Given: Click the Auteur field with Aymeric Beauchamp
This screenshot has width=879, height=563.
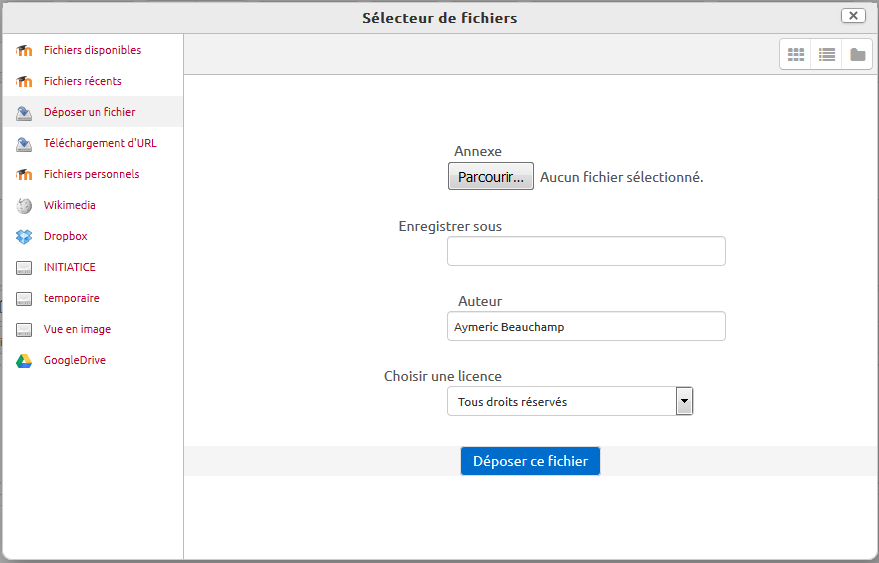Looking at the screenshot, I should (x=586, y=327).
